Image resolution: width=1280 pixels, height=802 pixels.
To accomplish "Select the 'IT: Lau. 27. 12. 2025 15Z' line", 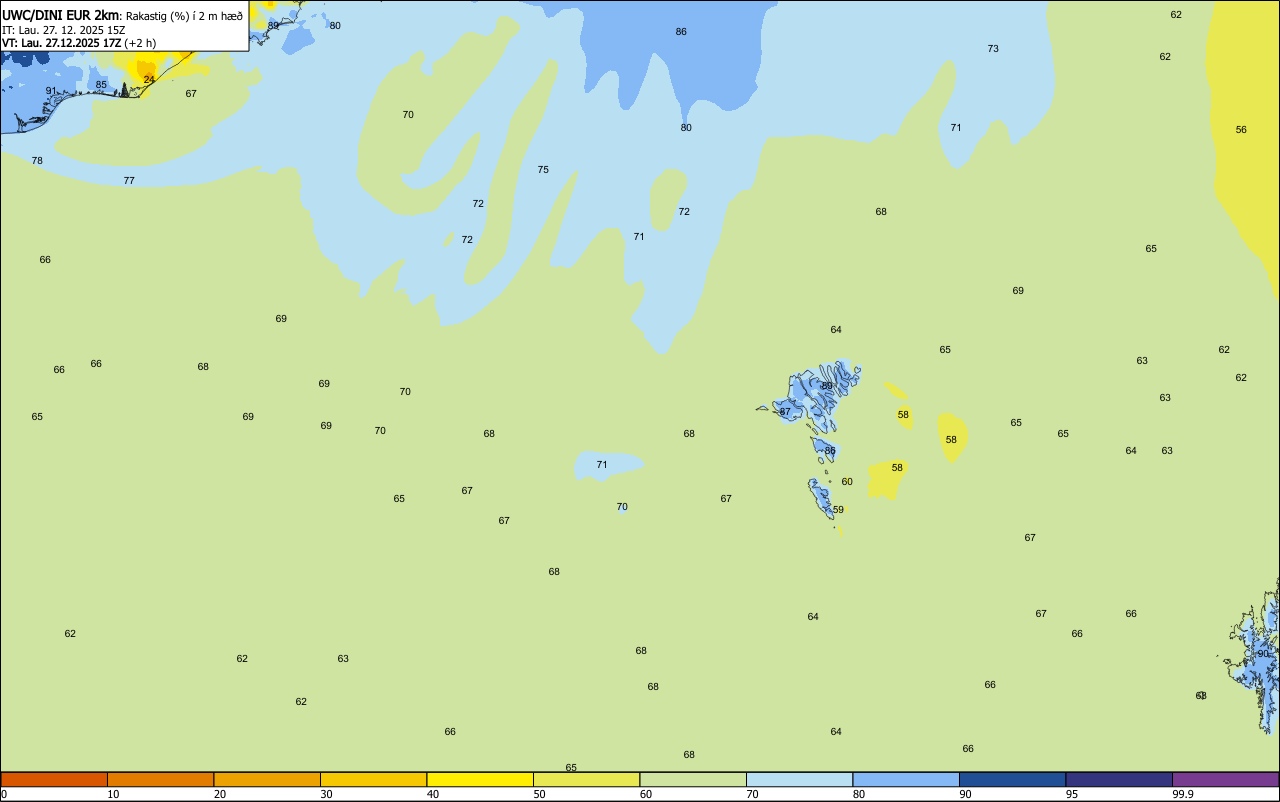I will coord(63,30).
